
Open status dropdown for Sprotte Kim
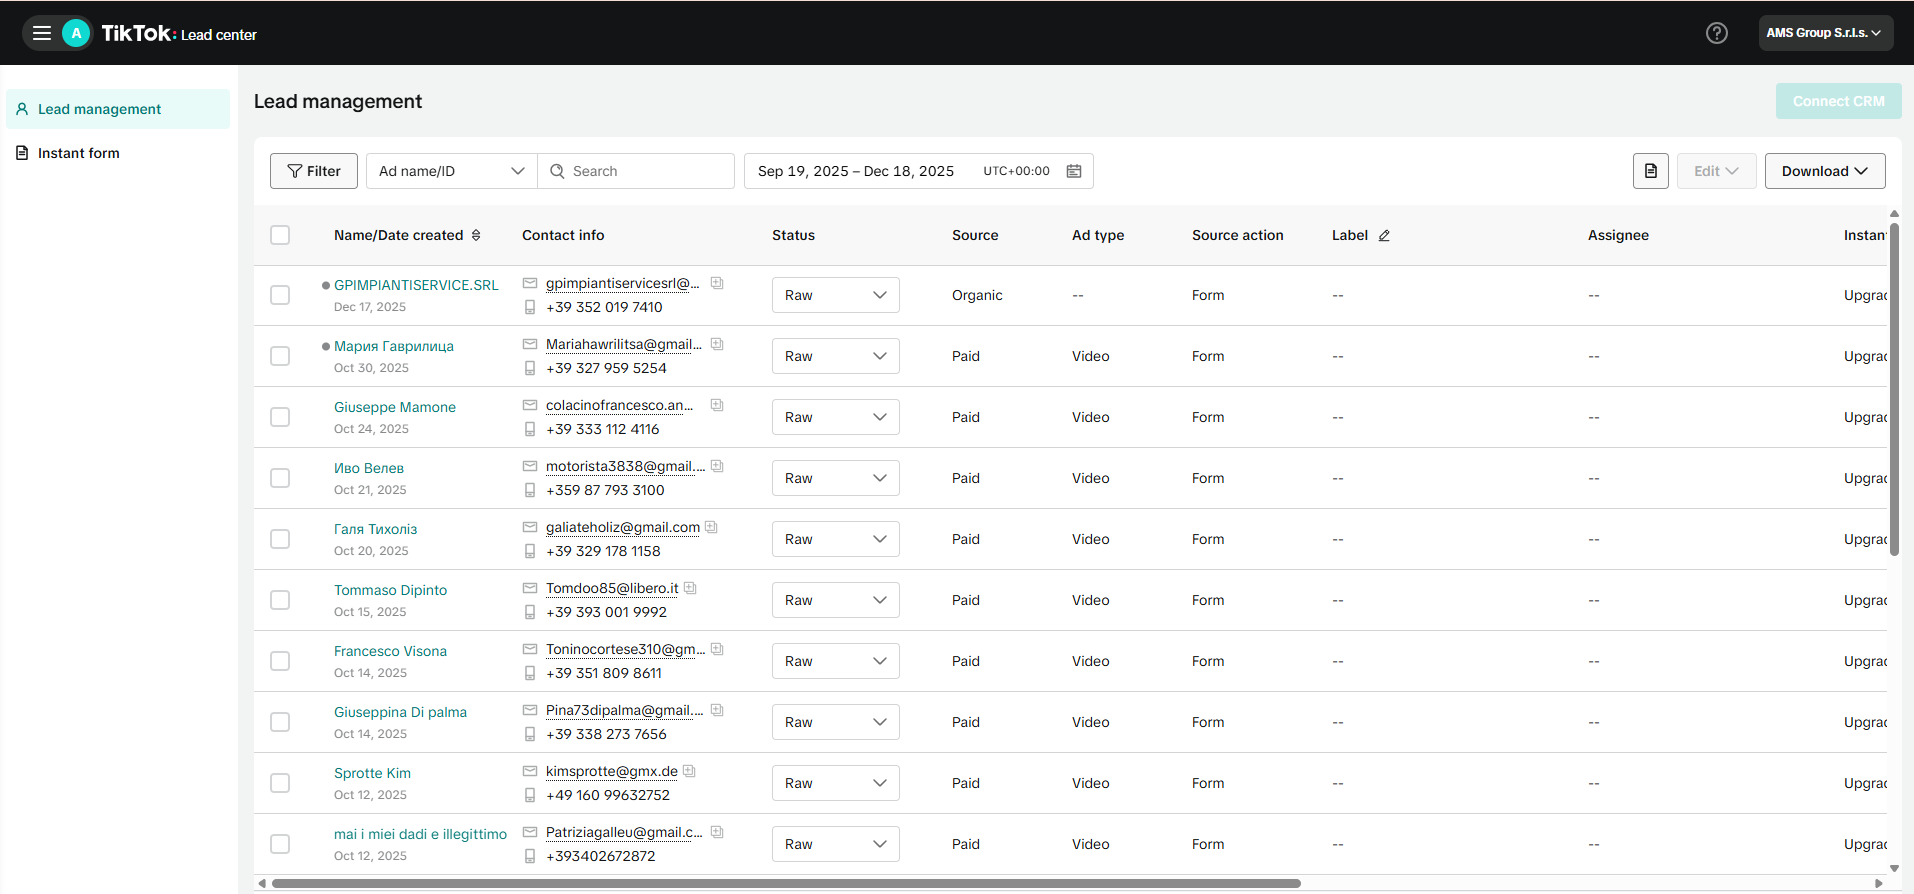tap(836, 783)
